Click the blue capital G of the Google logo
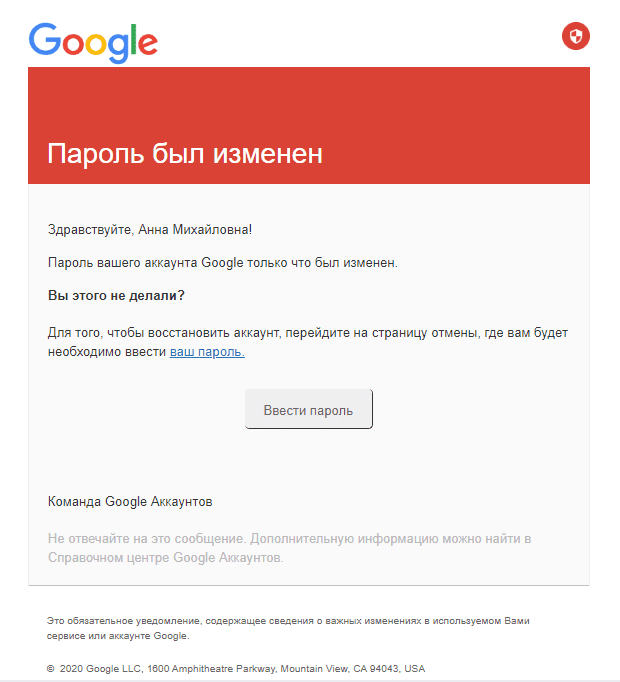The height and width of the screenshot is (682, 620). click(x=45, y=39)
